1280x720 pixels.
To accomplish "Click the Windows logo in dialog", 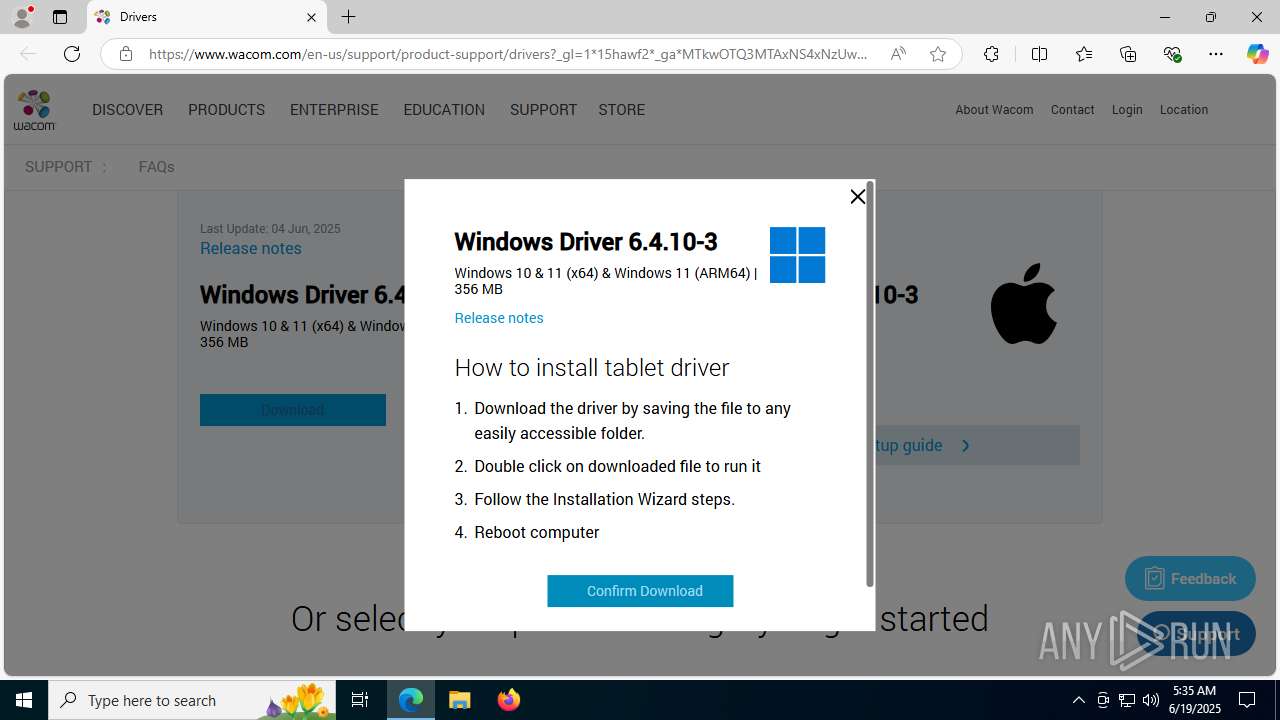I will click(x=797, y=255).
